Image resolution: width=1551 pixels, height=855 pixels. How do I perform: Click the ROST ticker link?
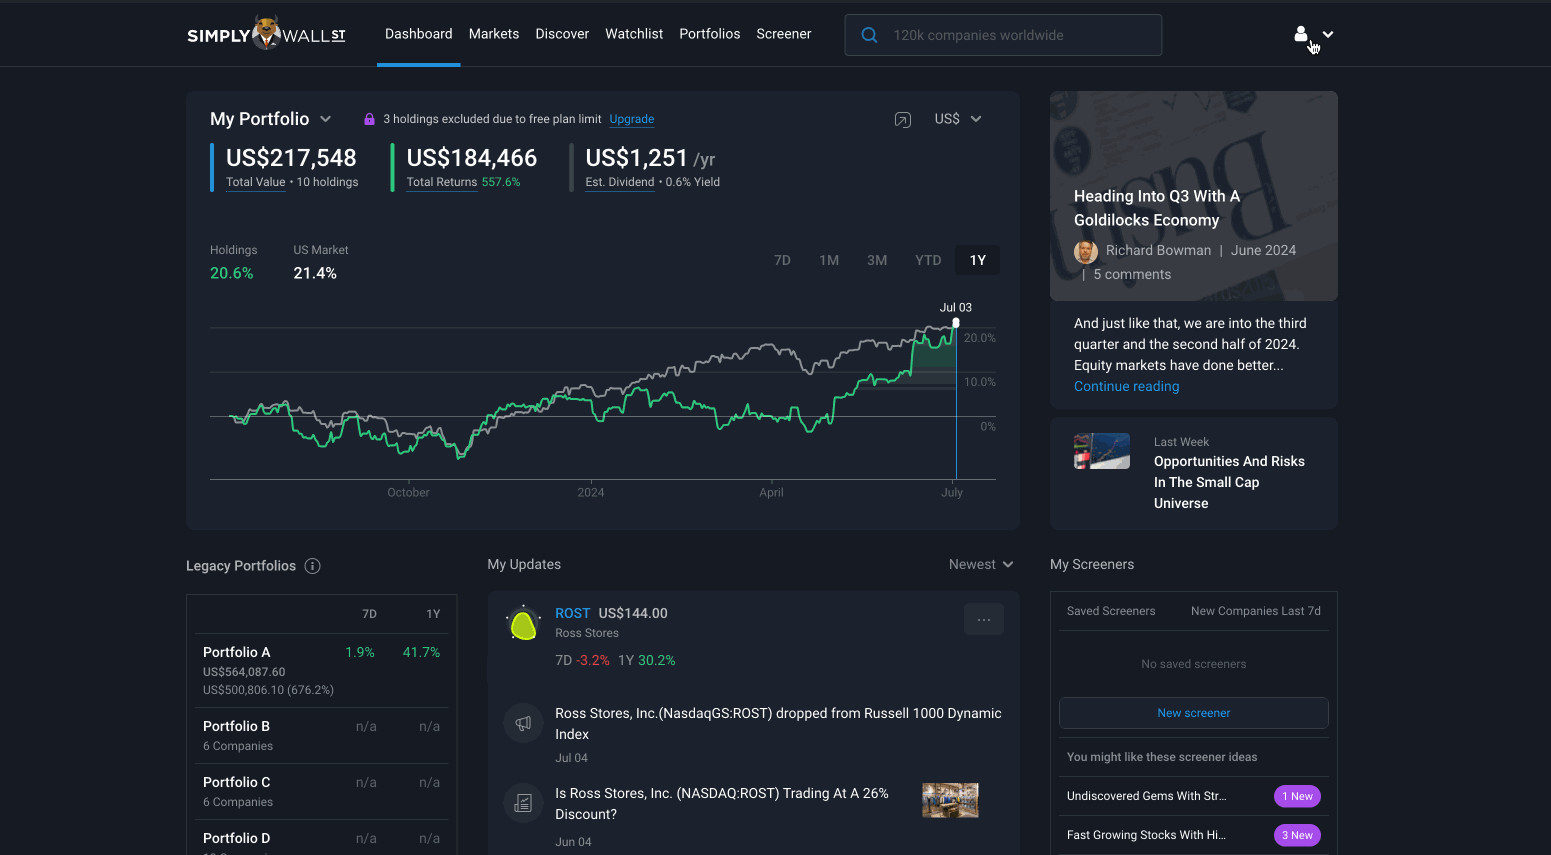click(573, 613)
